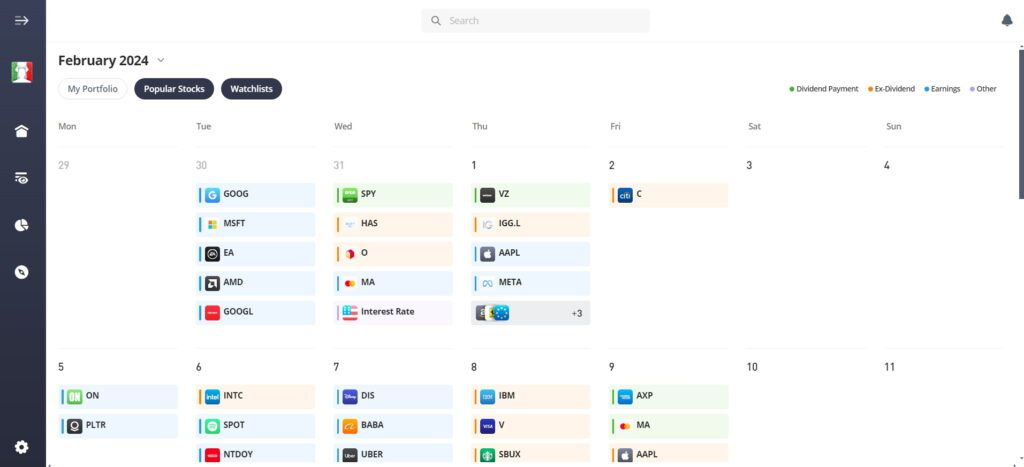Open the AAPL event on February 9
Screen dimensions: 1024x467
(669, 454)
